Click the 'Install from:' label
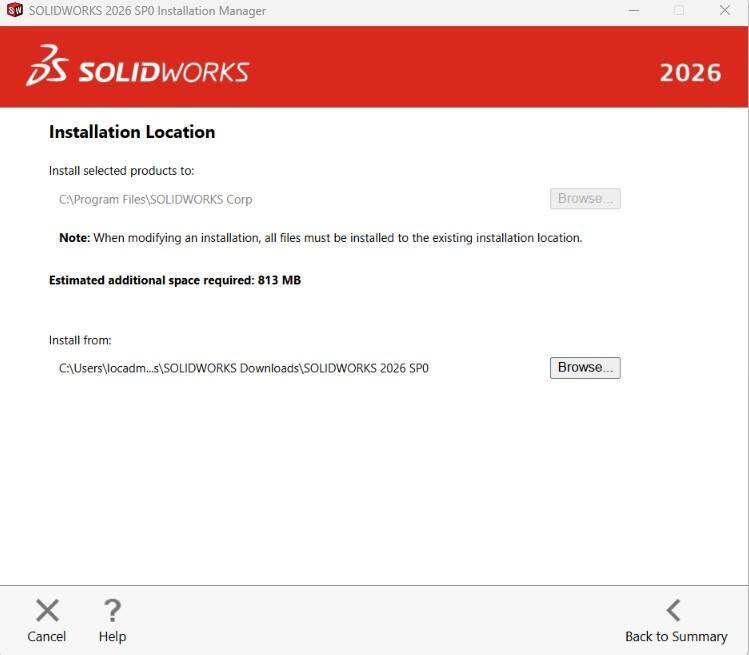This screenshot has height=655, width=749. (80, 340)
